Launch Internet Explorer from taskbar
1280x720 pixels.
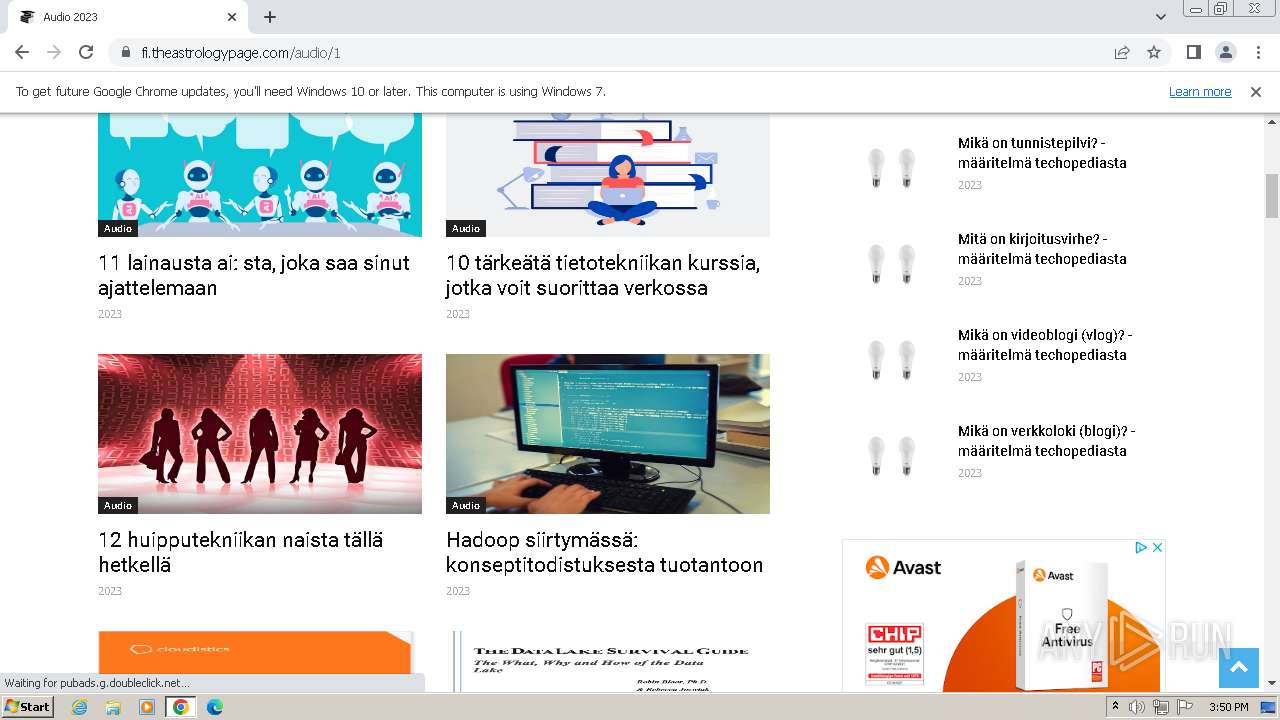[80, 707]
